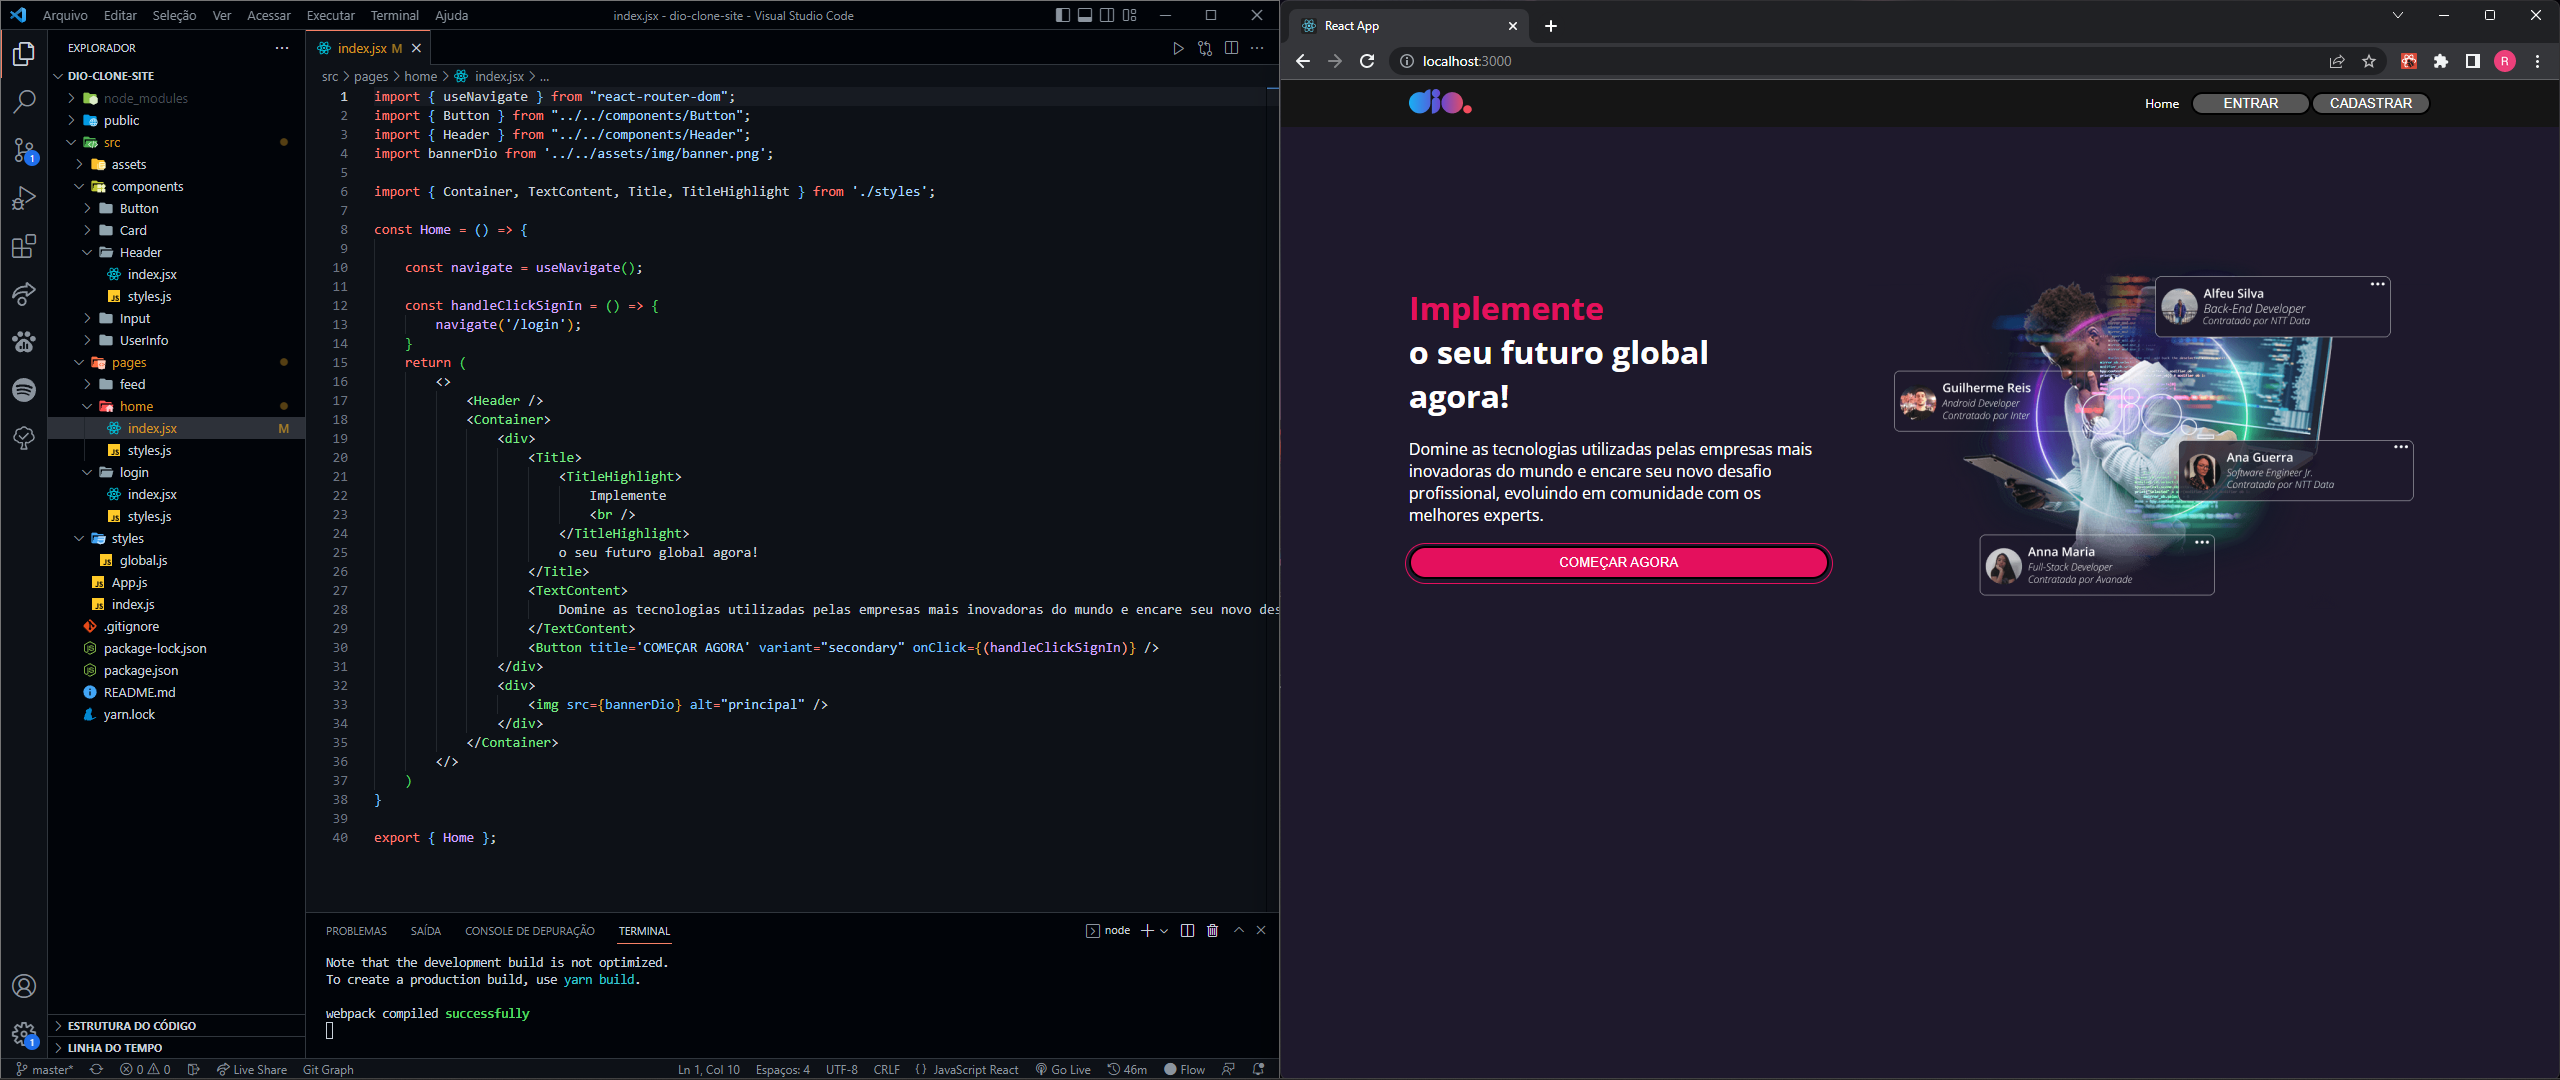2560x1080 pixels.
Task: Switch to the PROBLEMAS tab
Action: (356, 931)
